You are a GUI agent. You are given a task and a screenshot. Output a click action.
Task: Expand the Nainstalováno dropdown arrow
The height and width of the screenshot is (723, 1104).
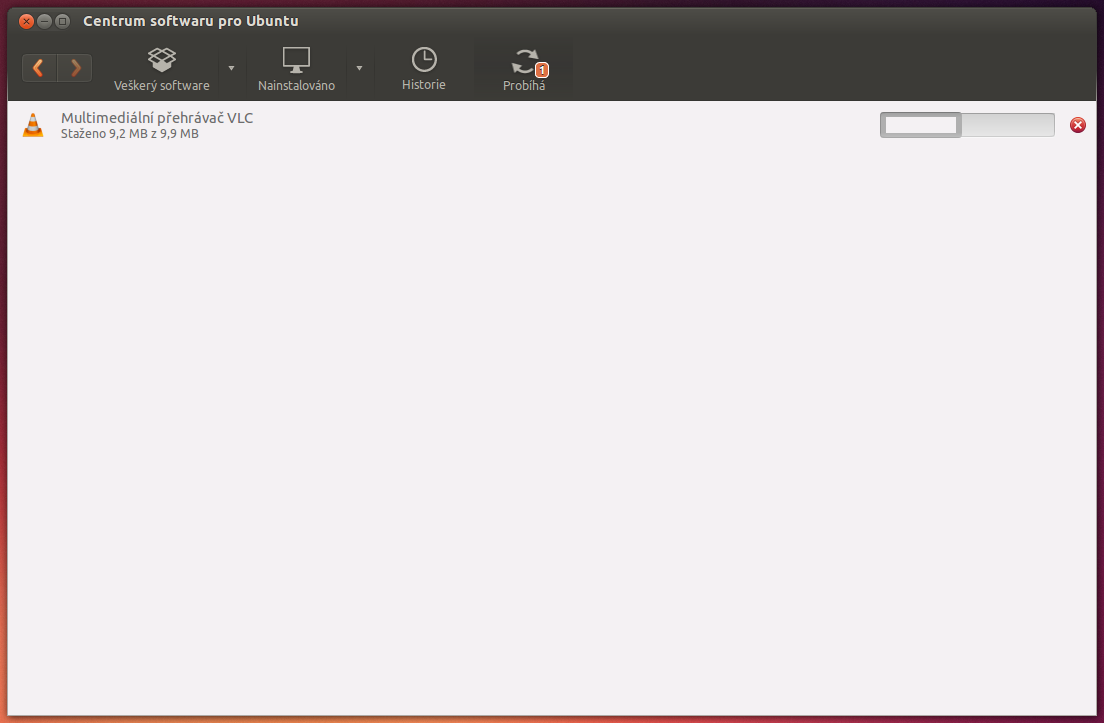[x=359, y=68]
